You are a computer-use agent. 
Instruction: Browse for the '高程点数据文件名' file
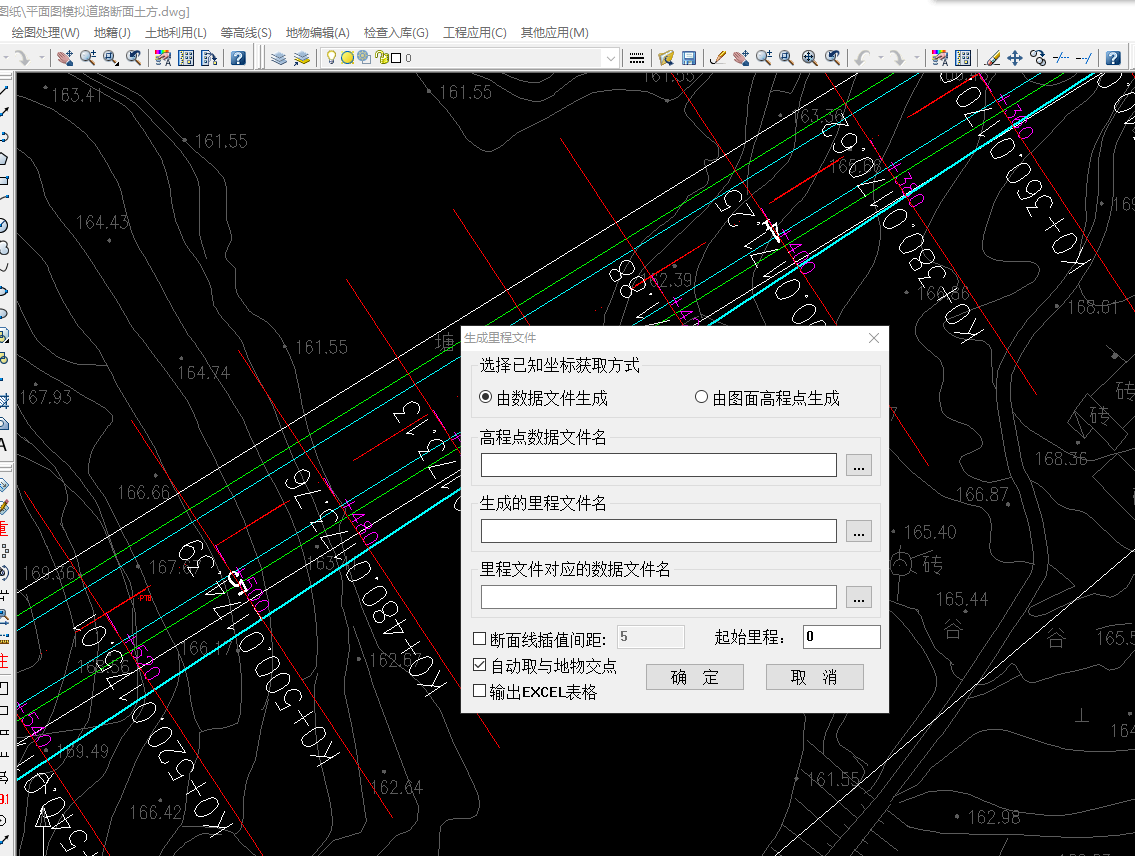[x=858, y=465]
